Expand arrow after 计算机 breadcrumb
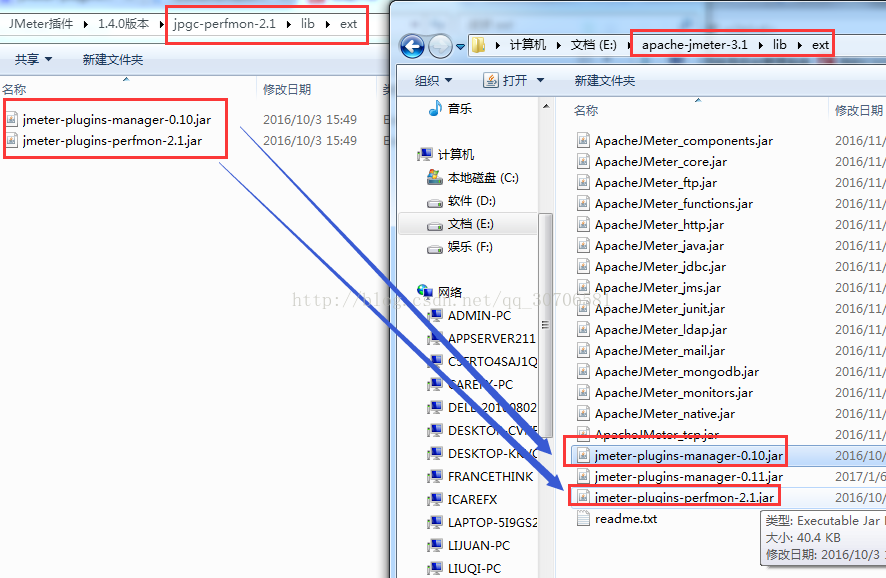The height and width of the screenshot is (578, 886). [x=558, y=45]
